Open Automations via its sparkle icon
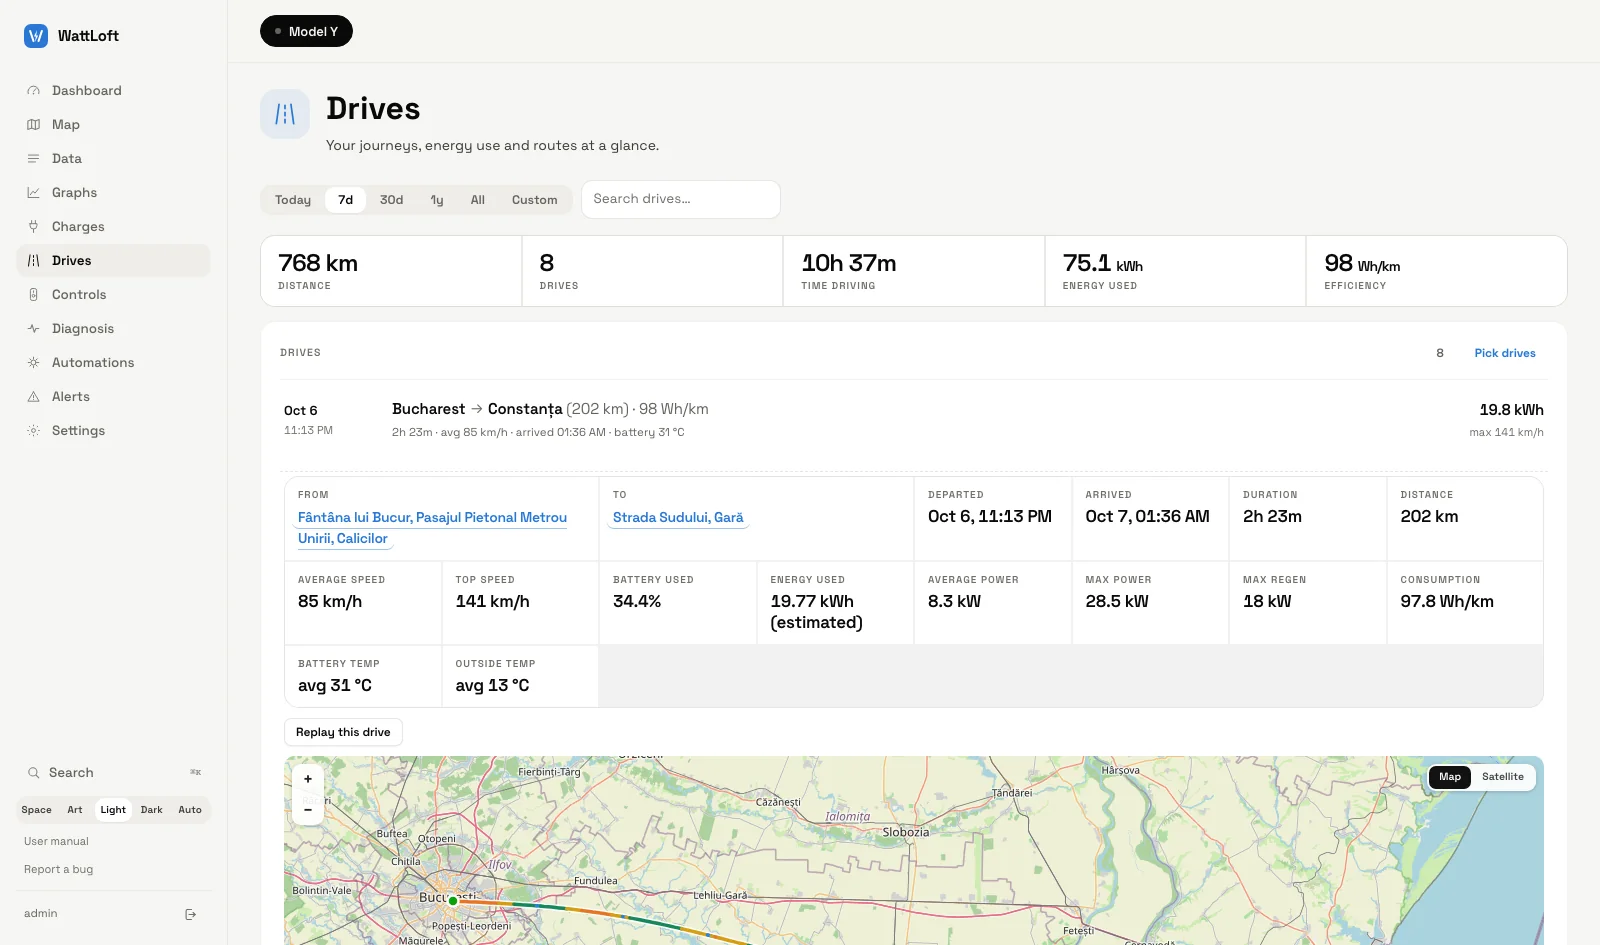 point(33,362)
